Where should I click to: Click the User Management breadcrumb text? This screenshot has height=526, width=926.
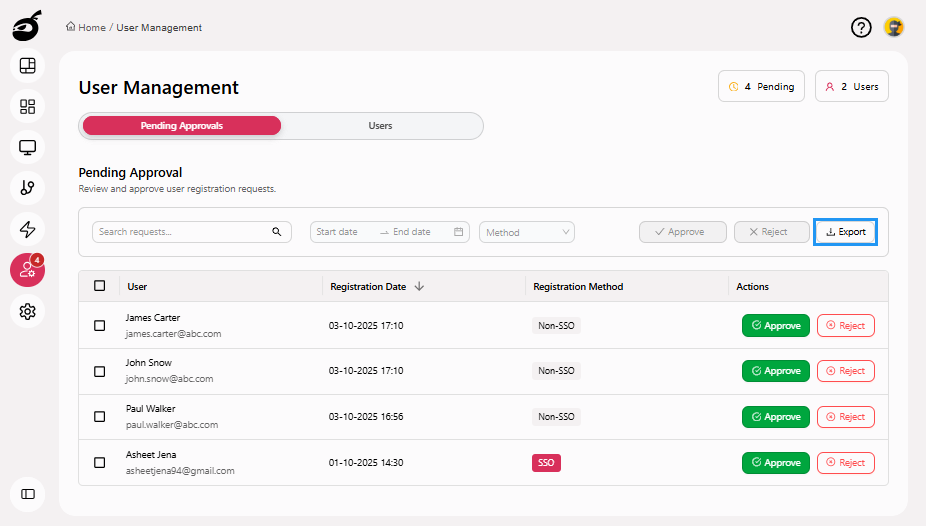click(159, 27)
